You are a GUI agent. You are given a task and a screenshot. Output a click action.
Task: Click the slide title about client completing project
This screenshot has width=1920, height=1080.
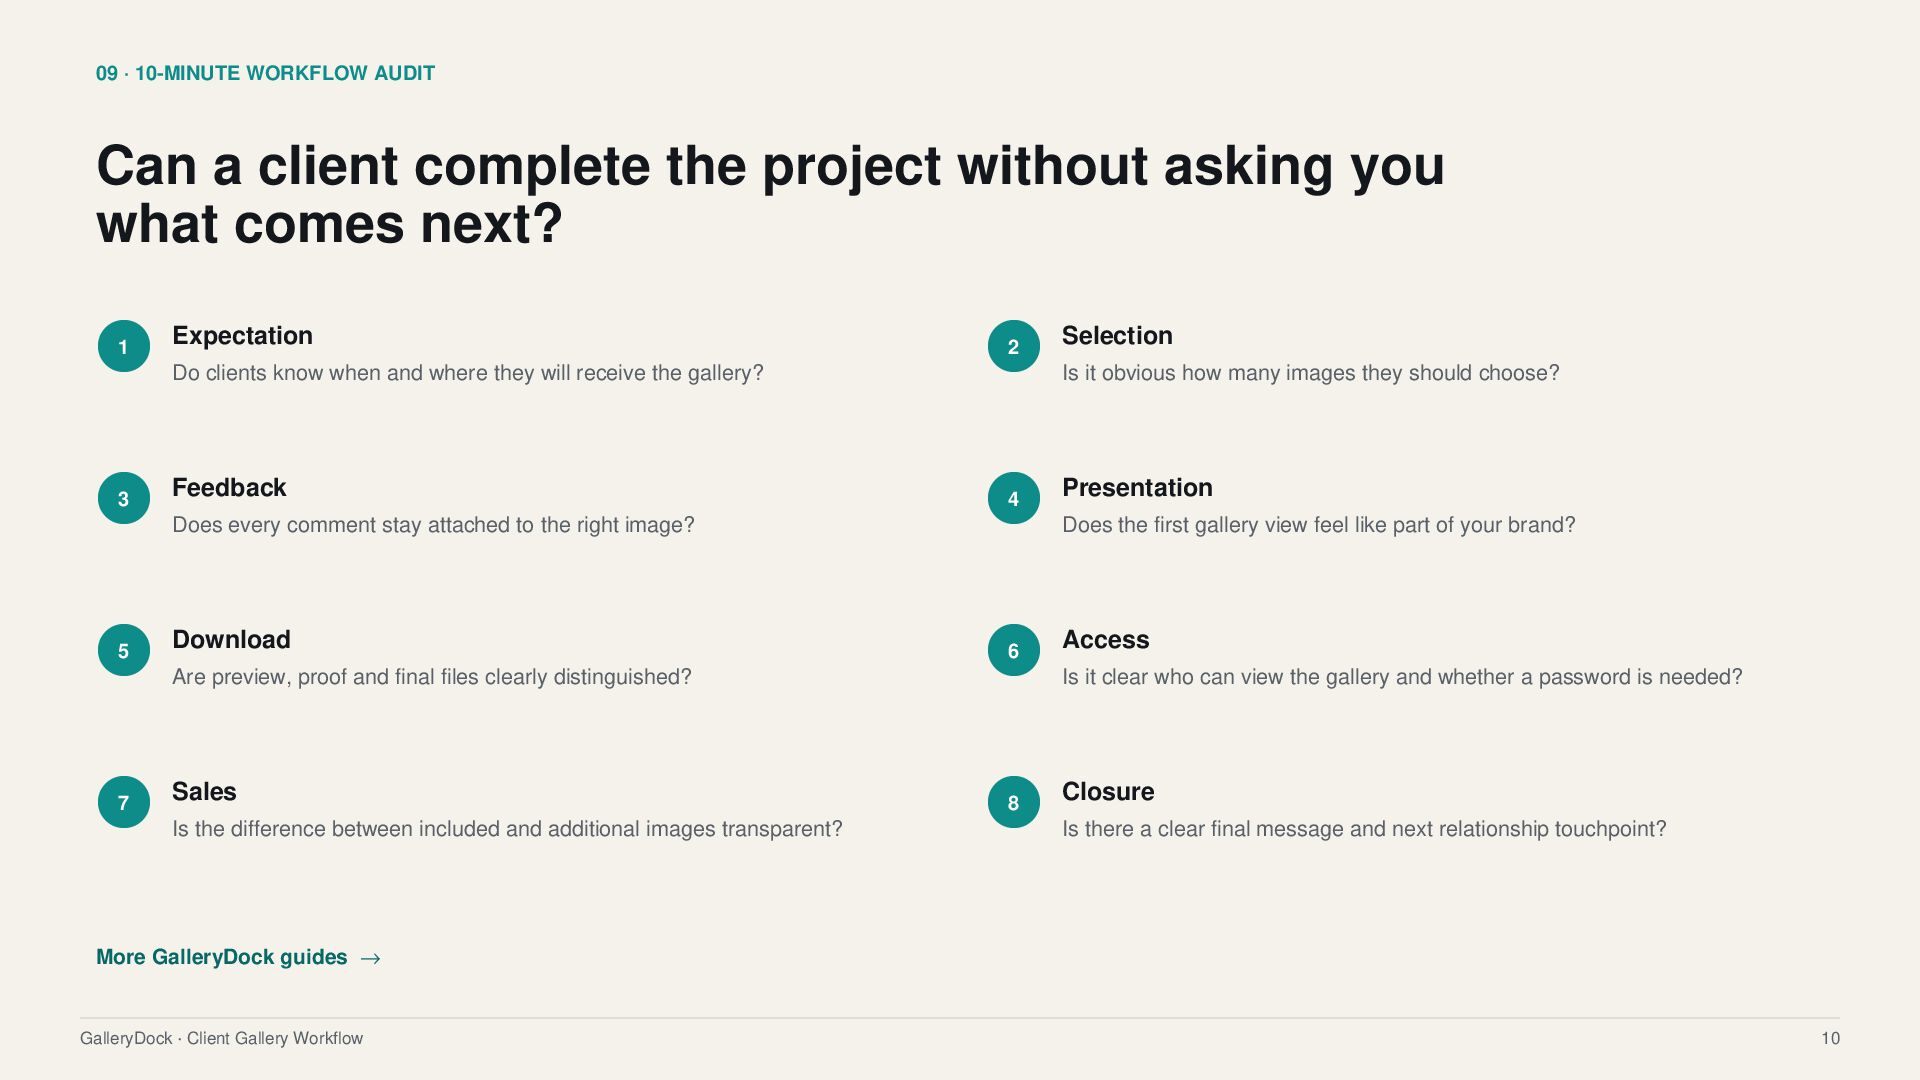770,194
